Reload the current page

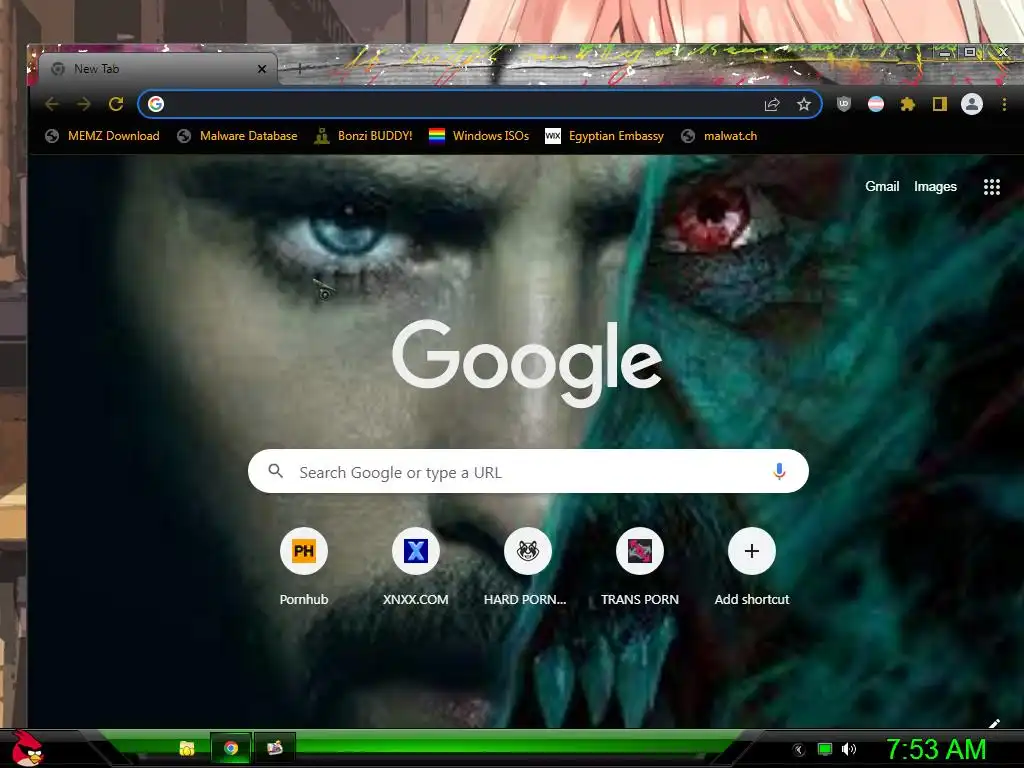116,104
